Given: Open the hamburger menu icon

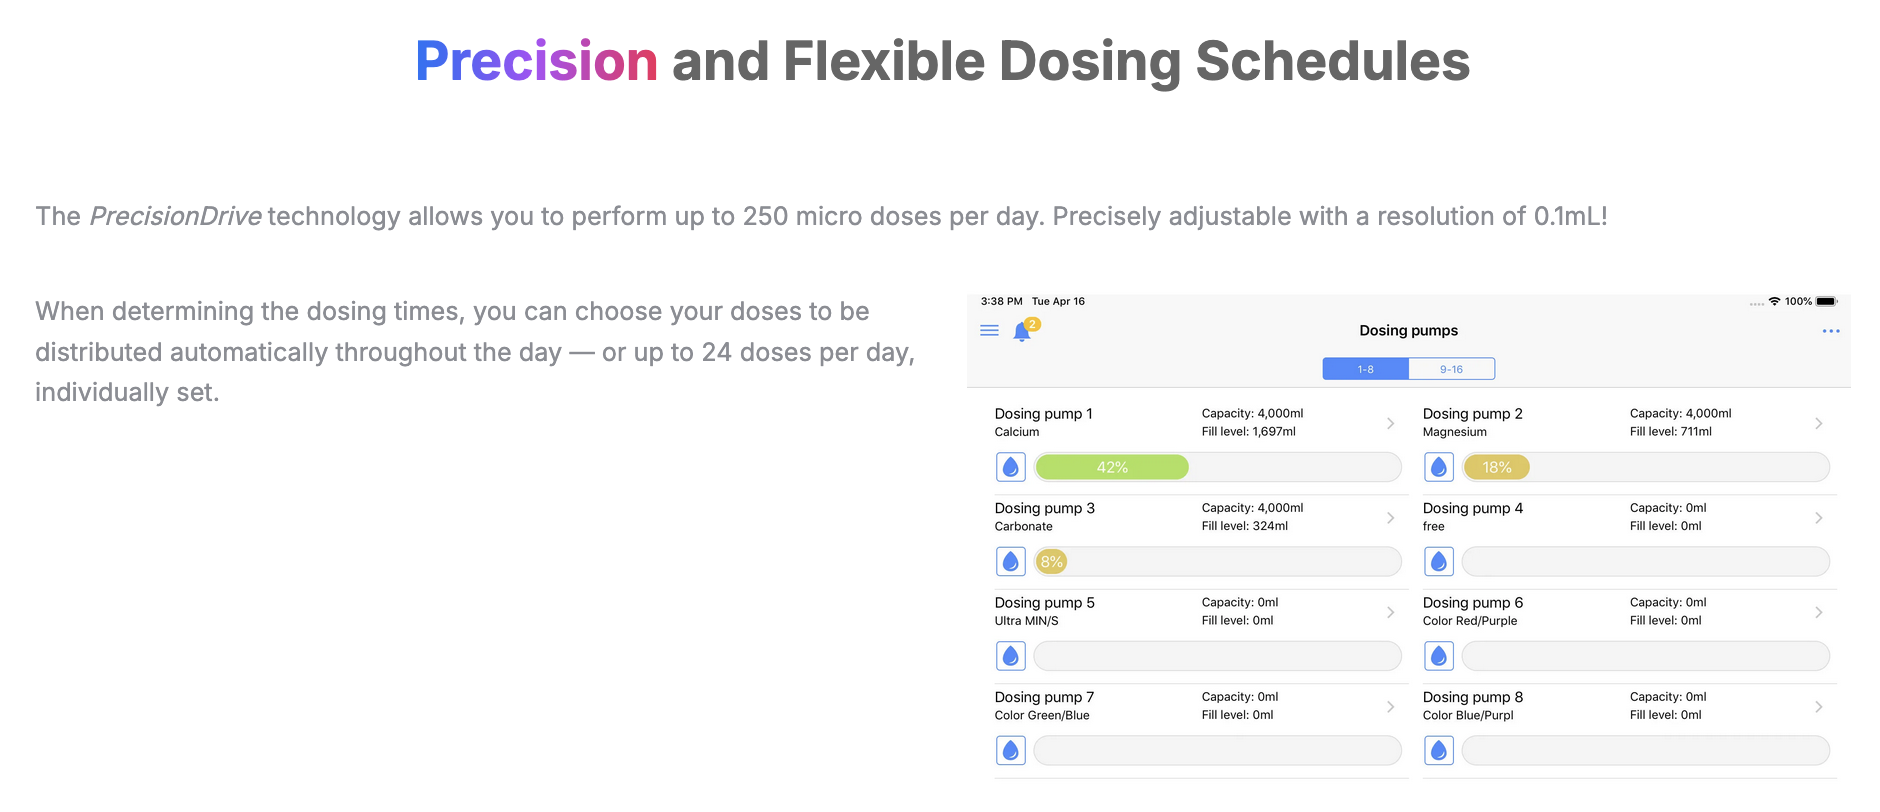Looking at the screenshot, I should [x=989, y=330].
